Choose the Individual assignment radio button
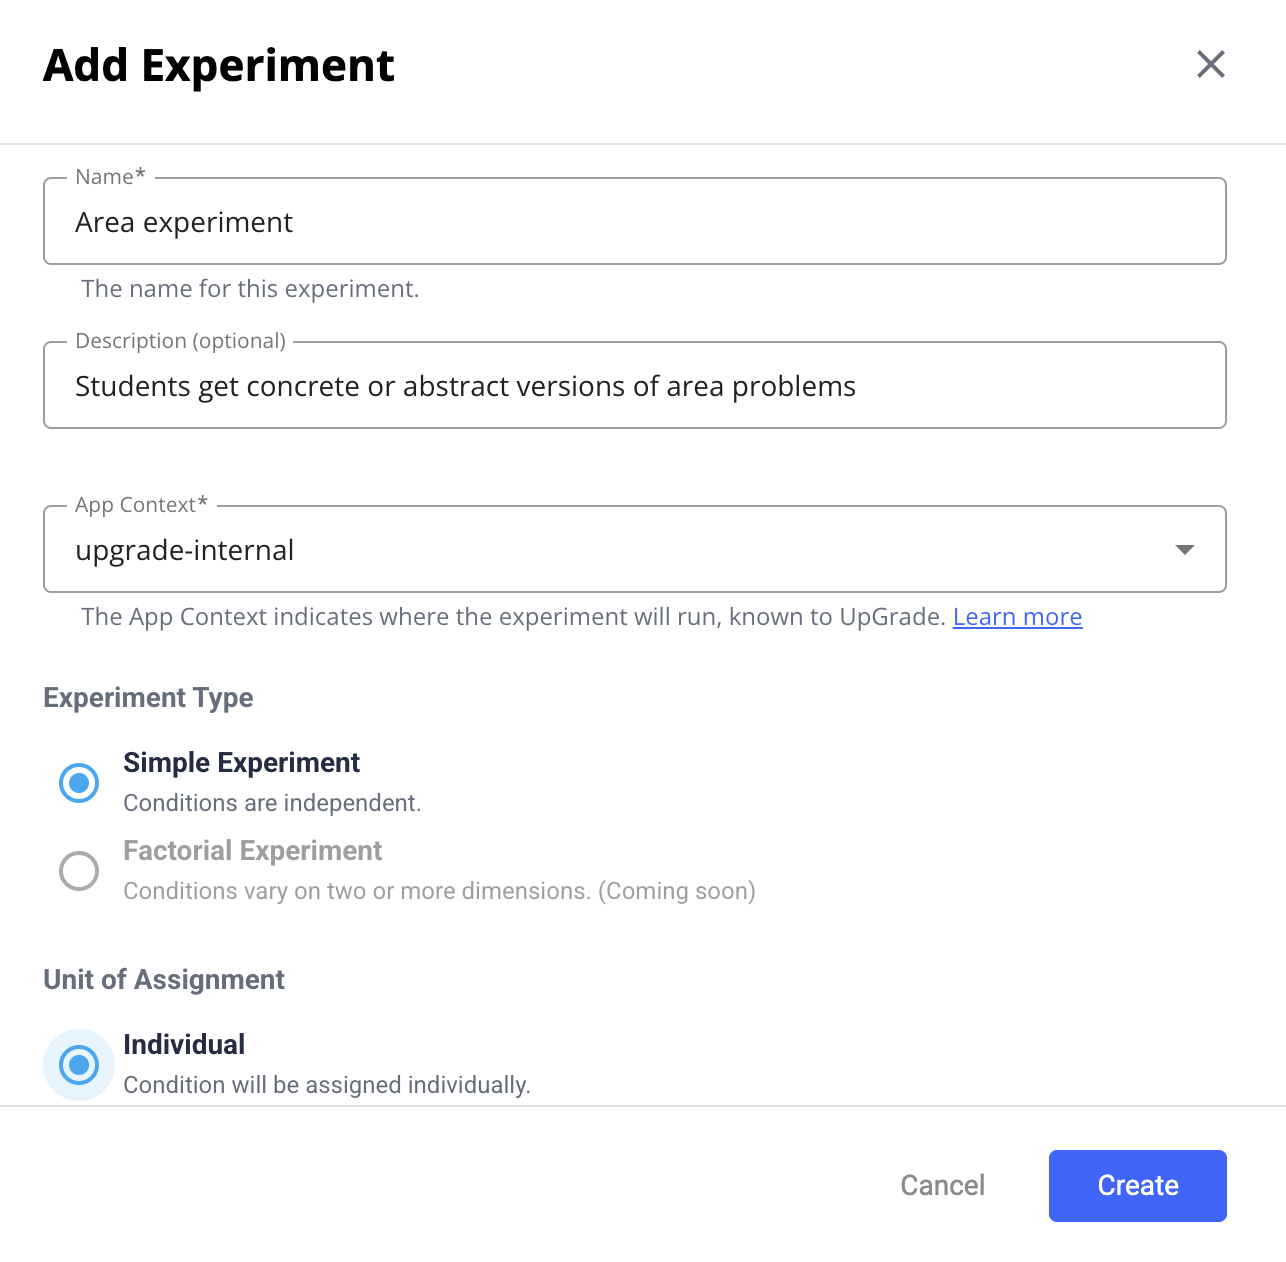Image resolution: width=1286 pixels, height=1262 pixels. tap(79, 1064)
